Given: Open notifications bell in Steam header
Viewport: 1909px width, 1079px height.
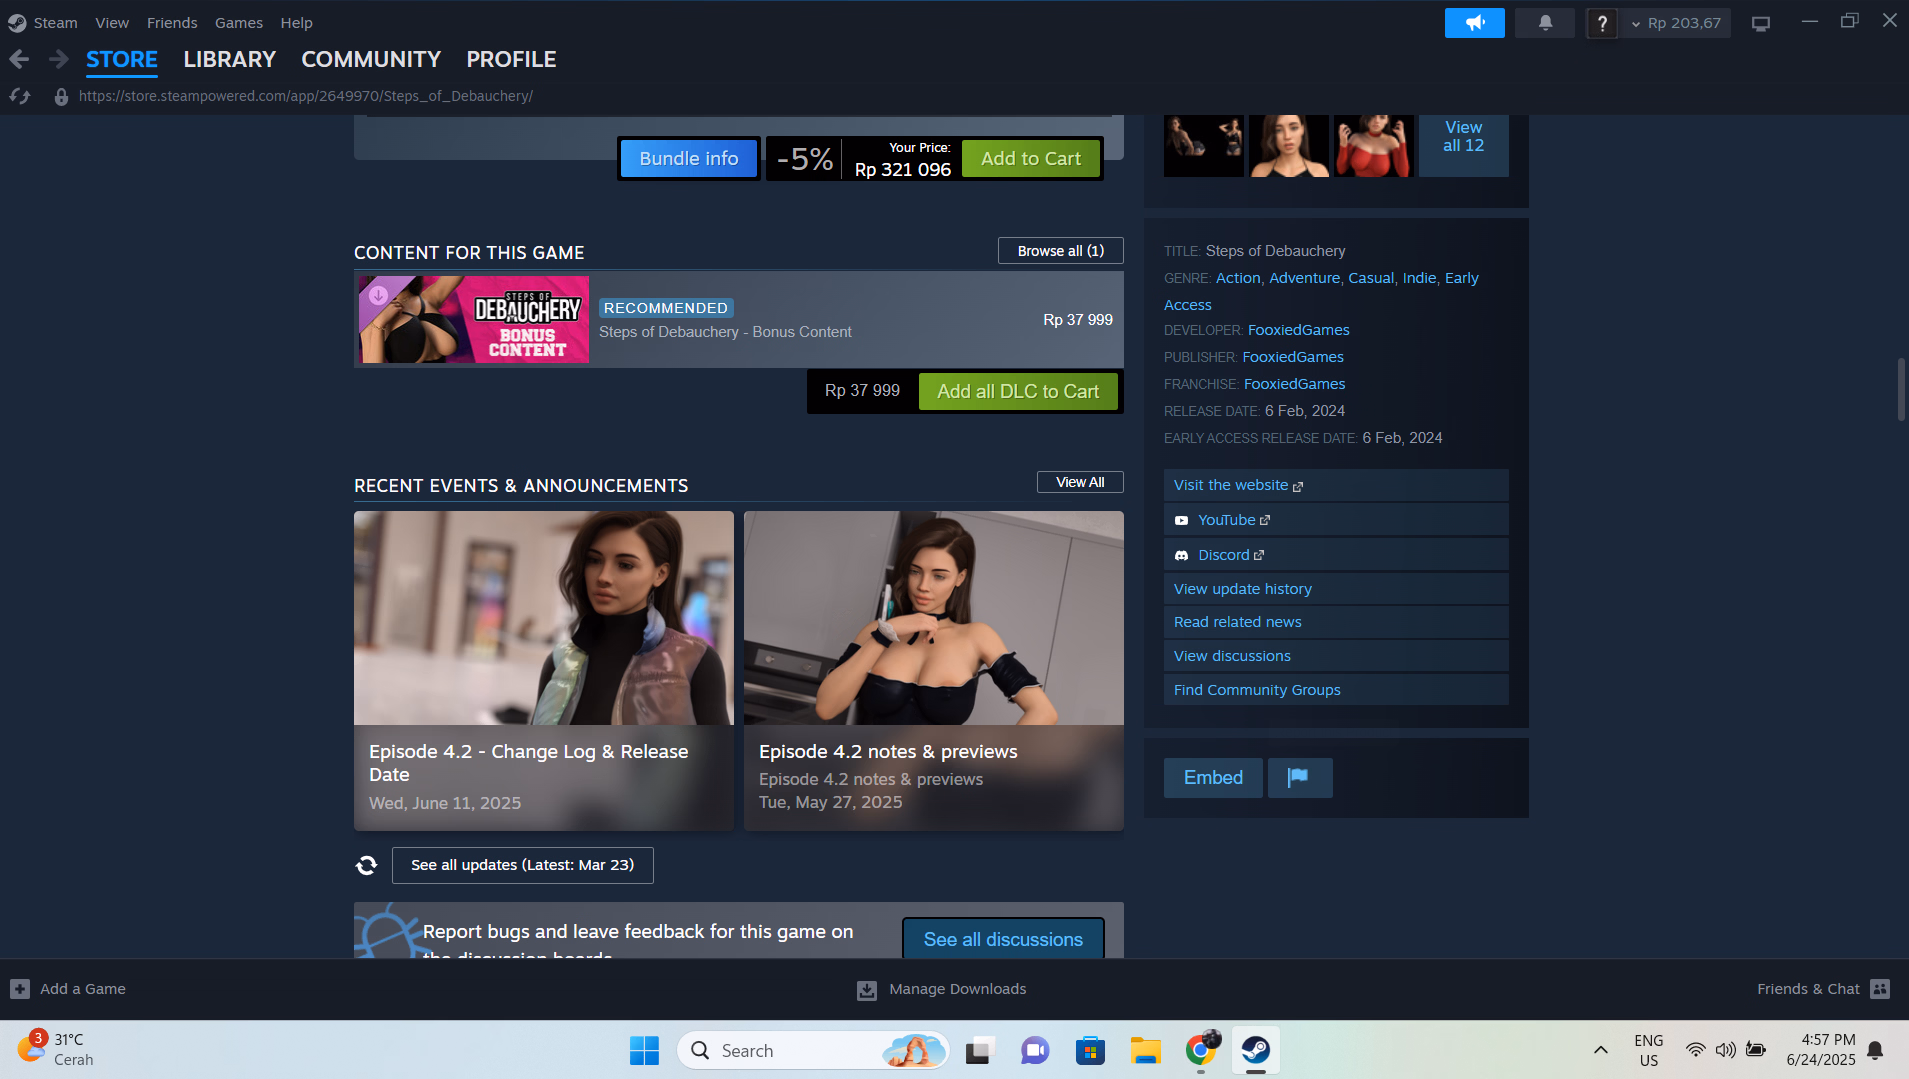Looking at the screenshot, I should (x=1545, y=22).
